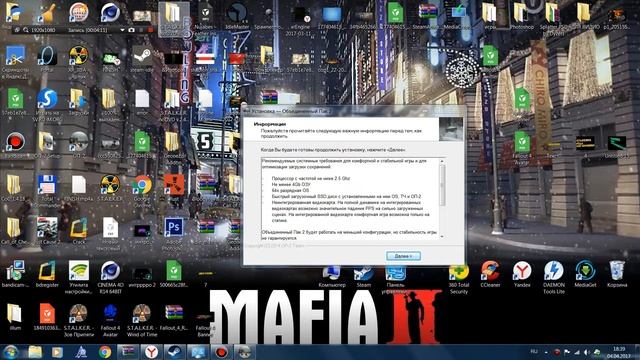640x360 pixels.
Task: Open the CINEMA 4D R14 64BIT shortcut
Action: click(110, 276)
